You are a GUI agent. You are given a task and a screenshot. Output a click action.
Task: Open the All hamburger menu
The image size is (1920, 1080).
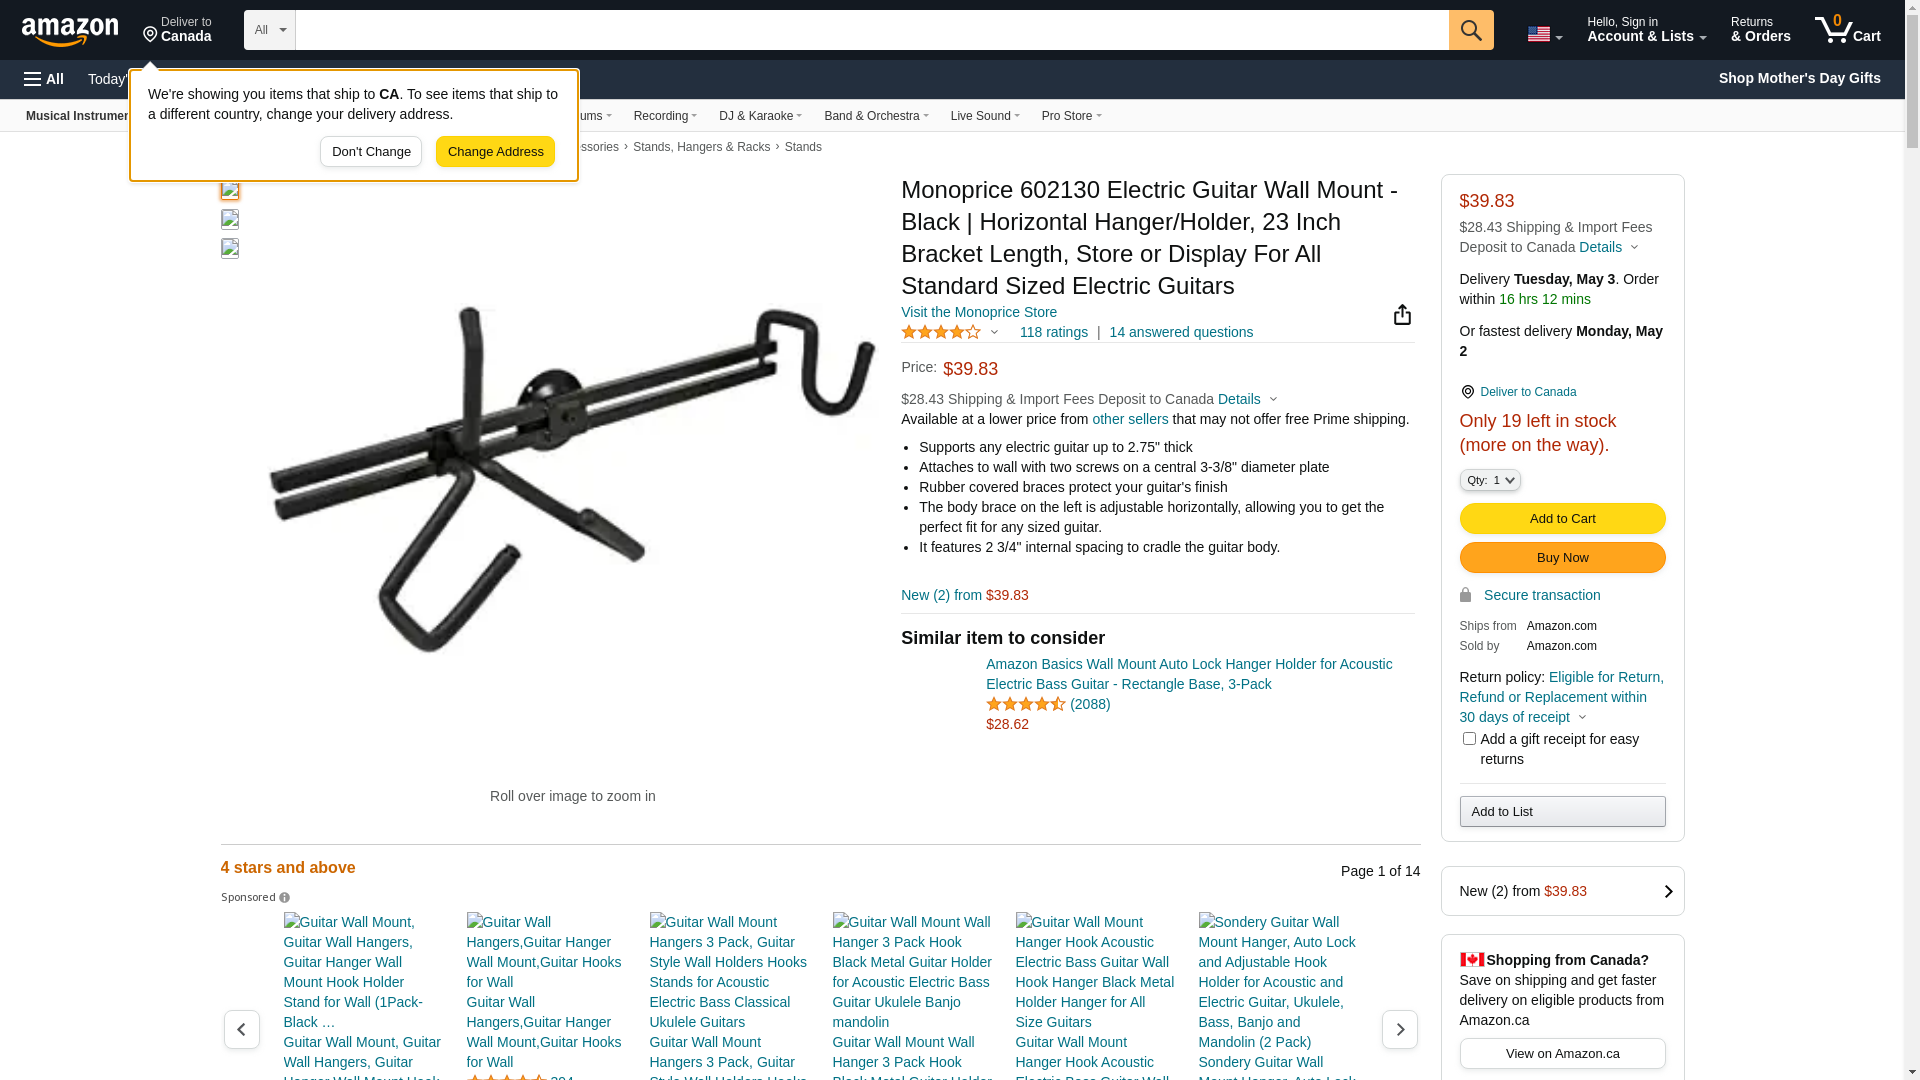coord(44,79)
